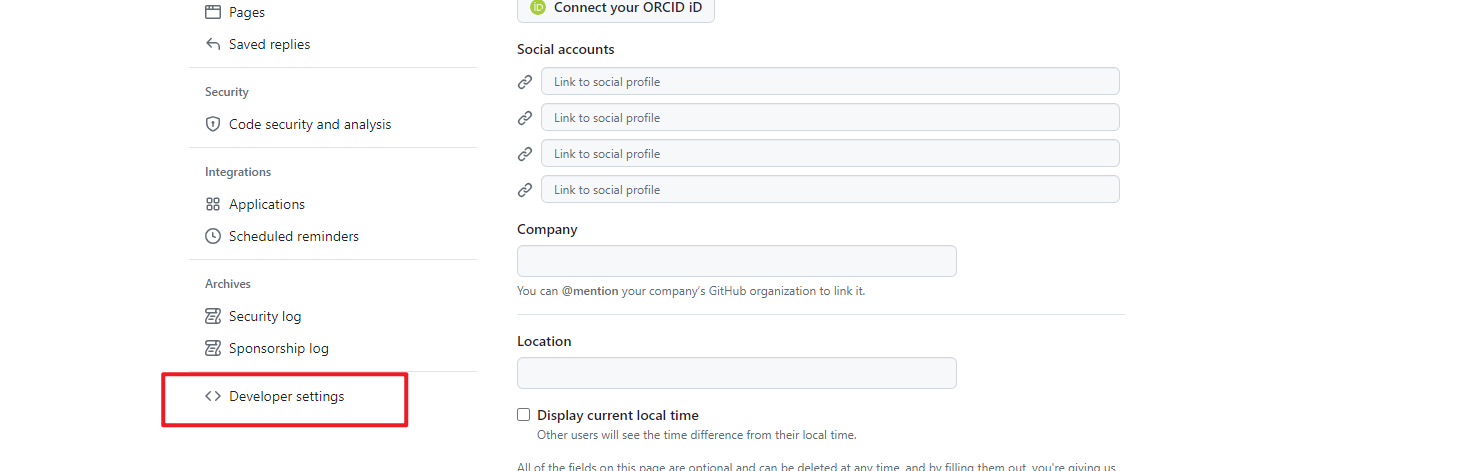Click the Applications grid icon

[x=212, y=204]
